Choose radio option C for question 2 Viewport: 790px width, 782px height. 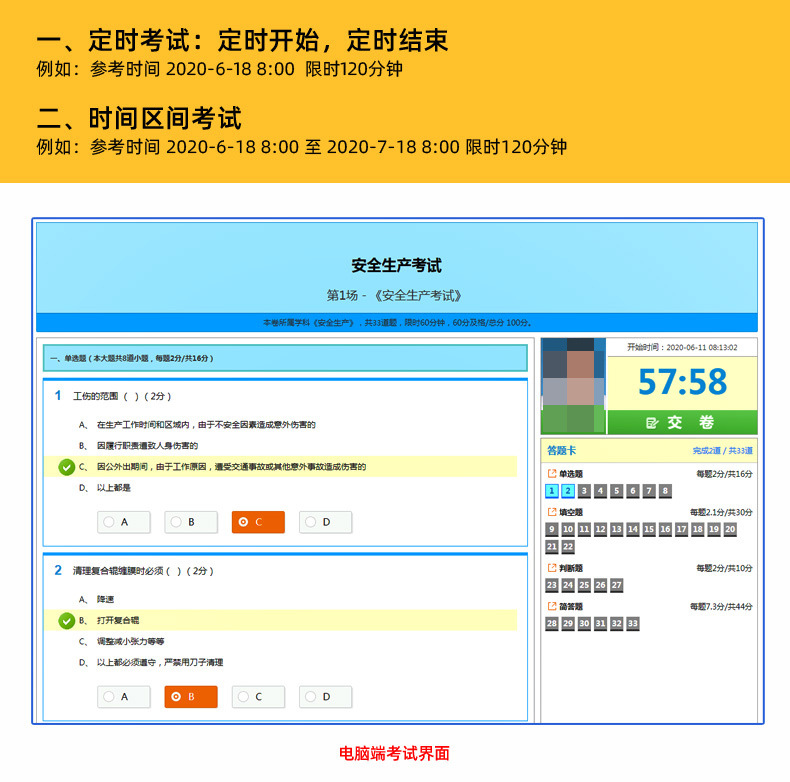point(258,697)
